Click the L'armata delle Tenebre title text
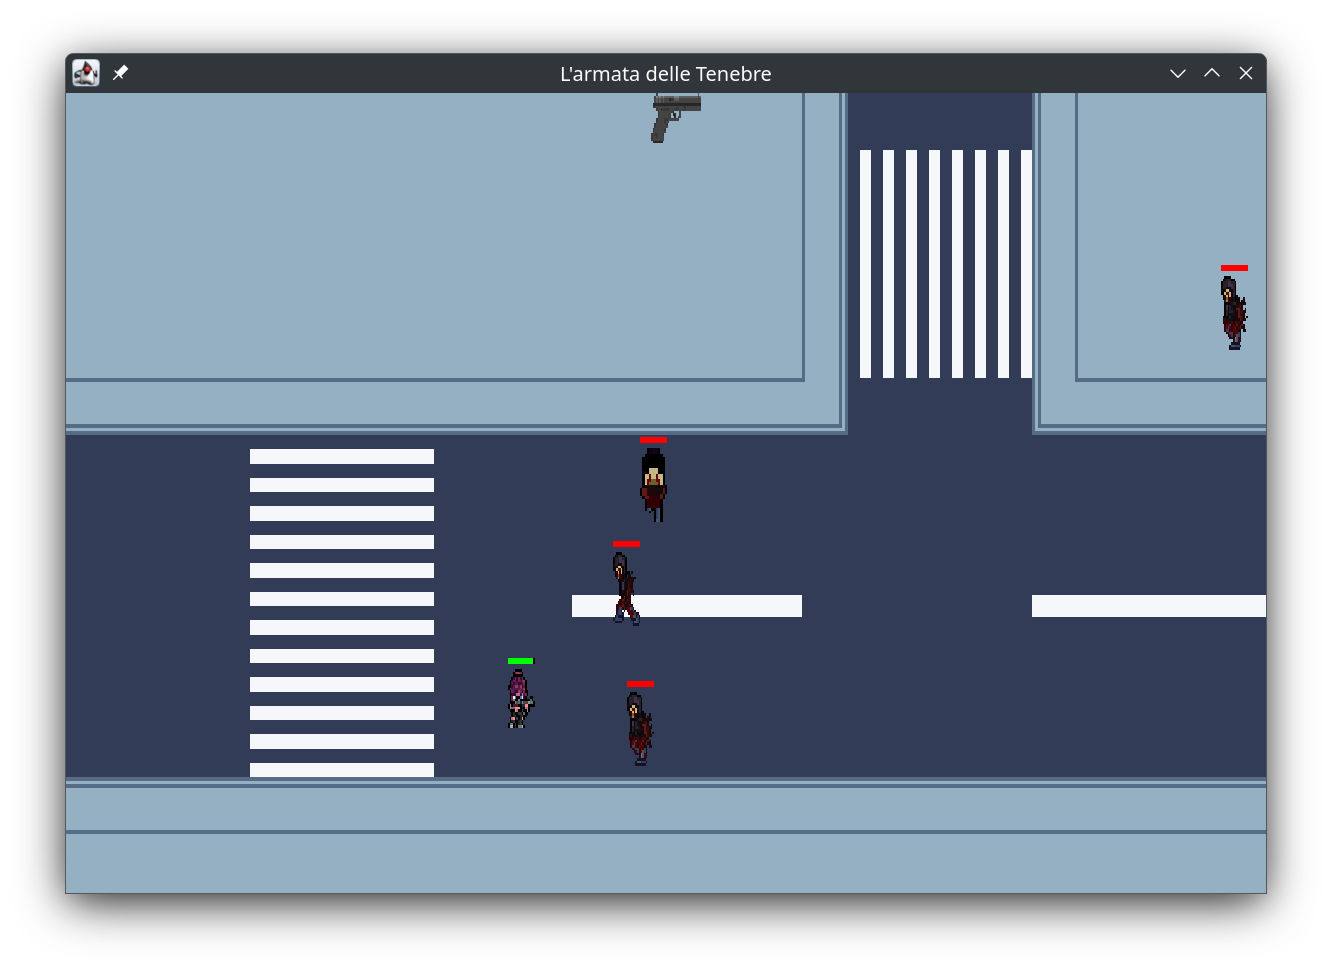Viewport: 1332px width, 971px height. coord(665,74)
